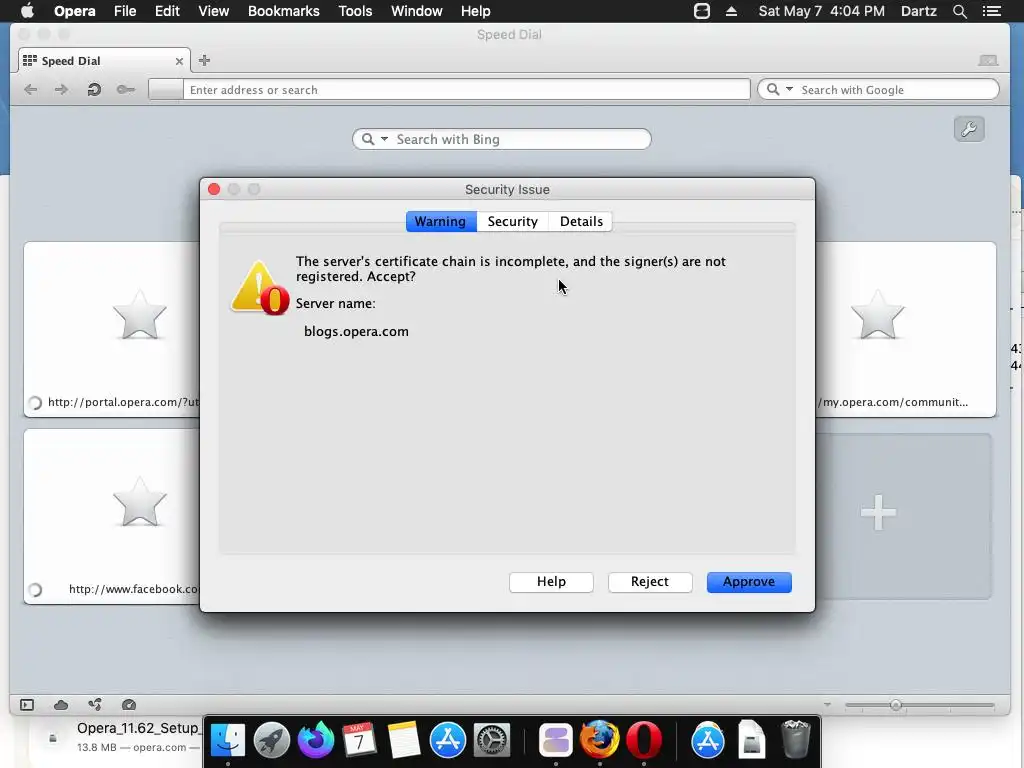
Task: Close the Security Issue dialog
Action: [x=214, y=189]
